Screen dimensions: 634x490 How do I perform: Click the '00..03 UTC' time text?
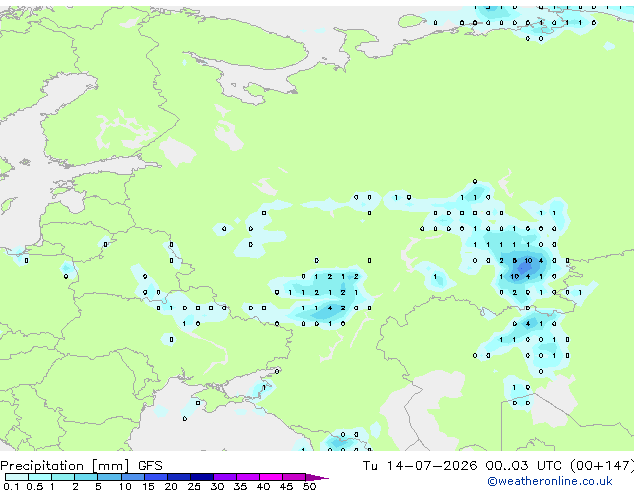click(524, 466)
